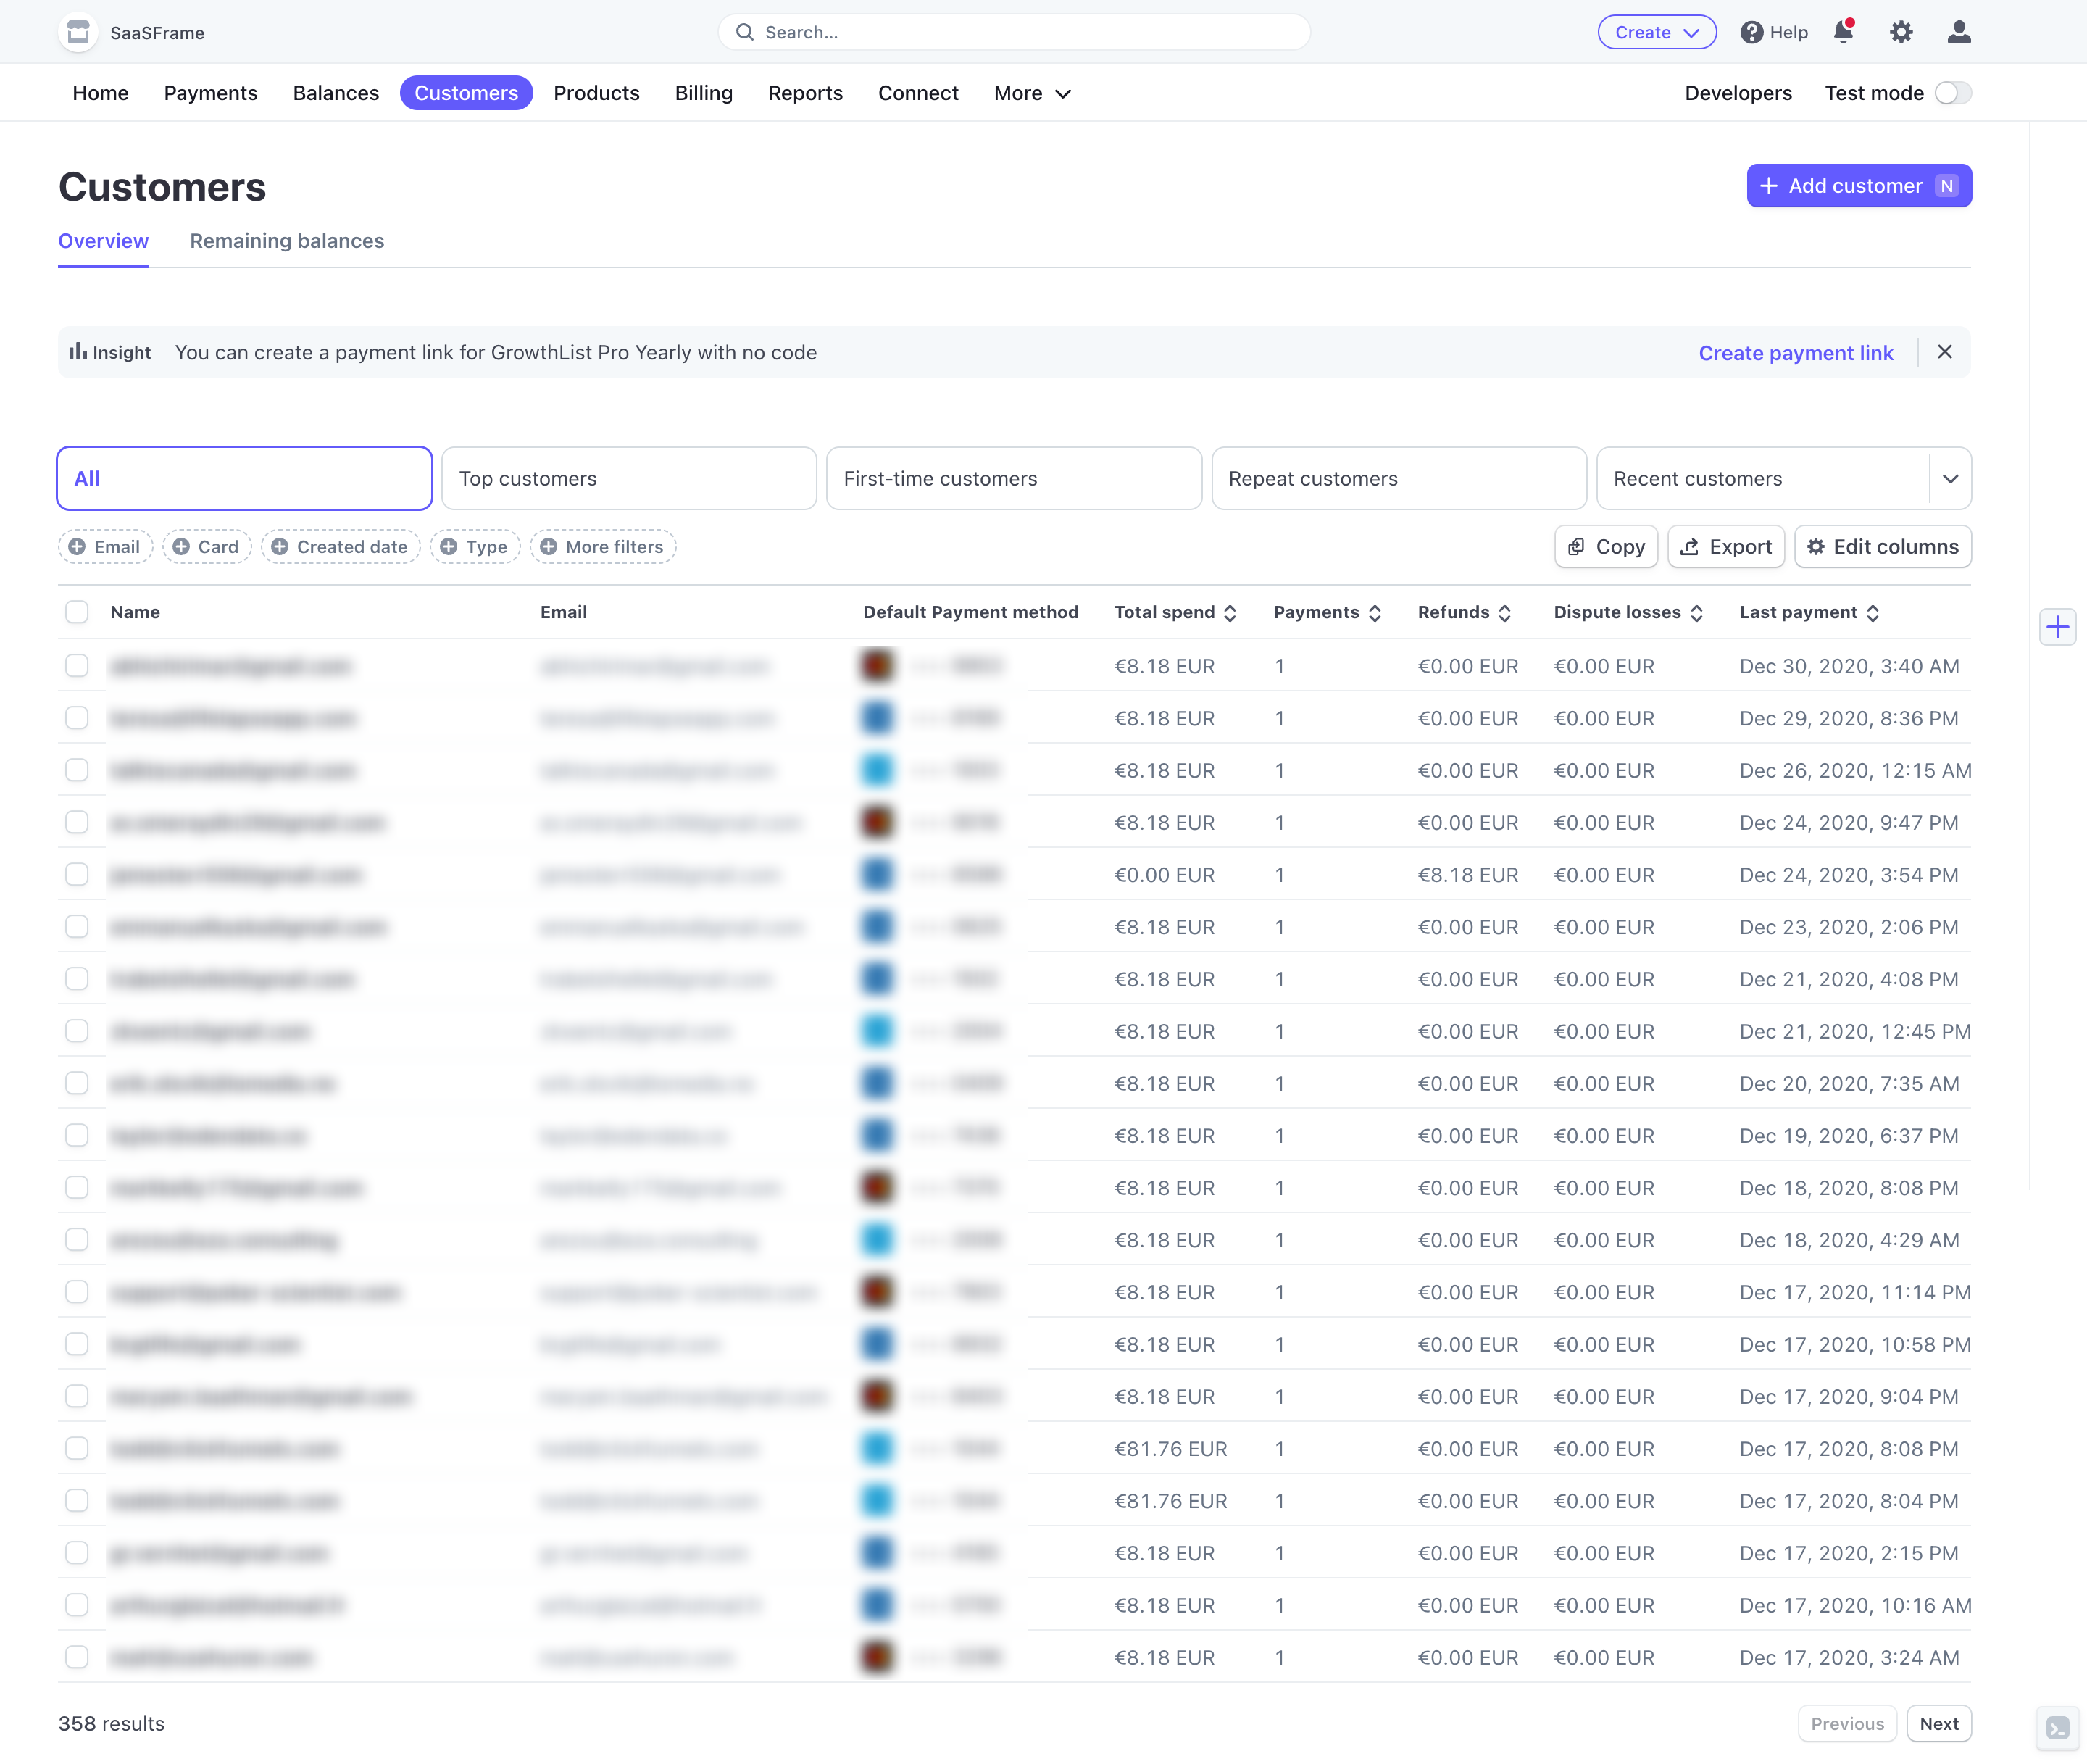2087x1764 pixels.
Task: Click the SaaSFrame logo icon
Action: tap(78, 32)
